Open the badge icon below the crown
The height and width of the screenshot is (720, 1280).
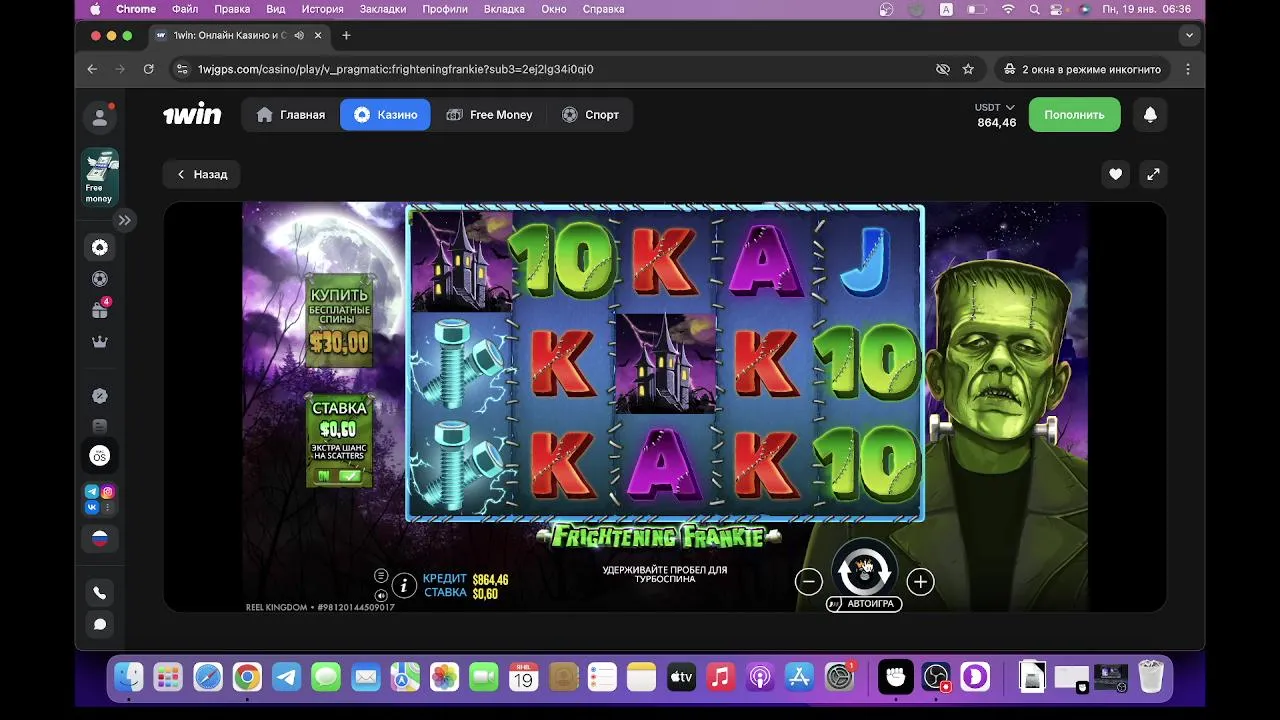[x=100, y=396]
